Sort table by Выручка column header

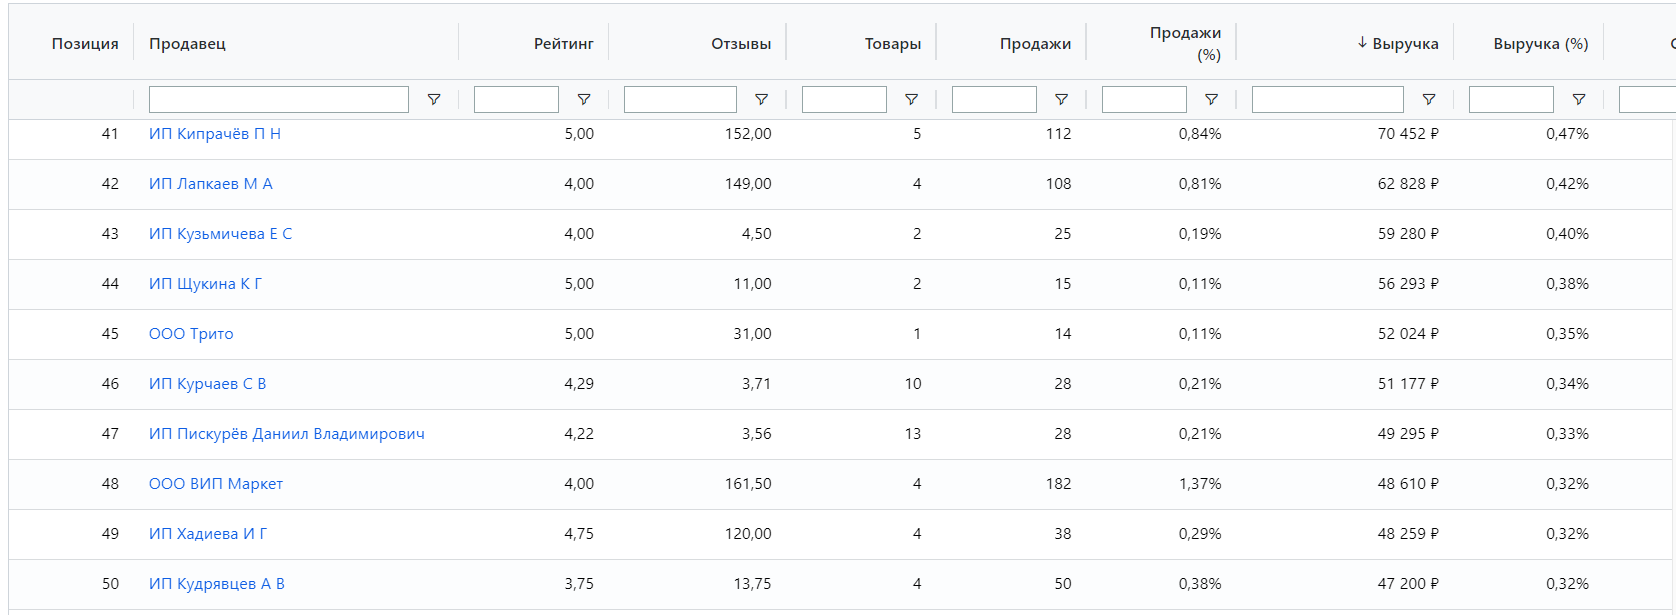coord(1404,44)
